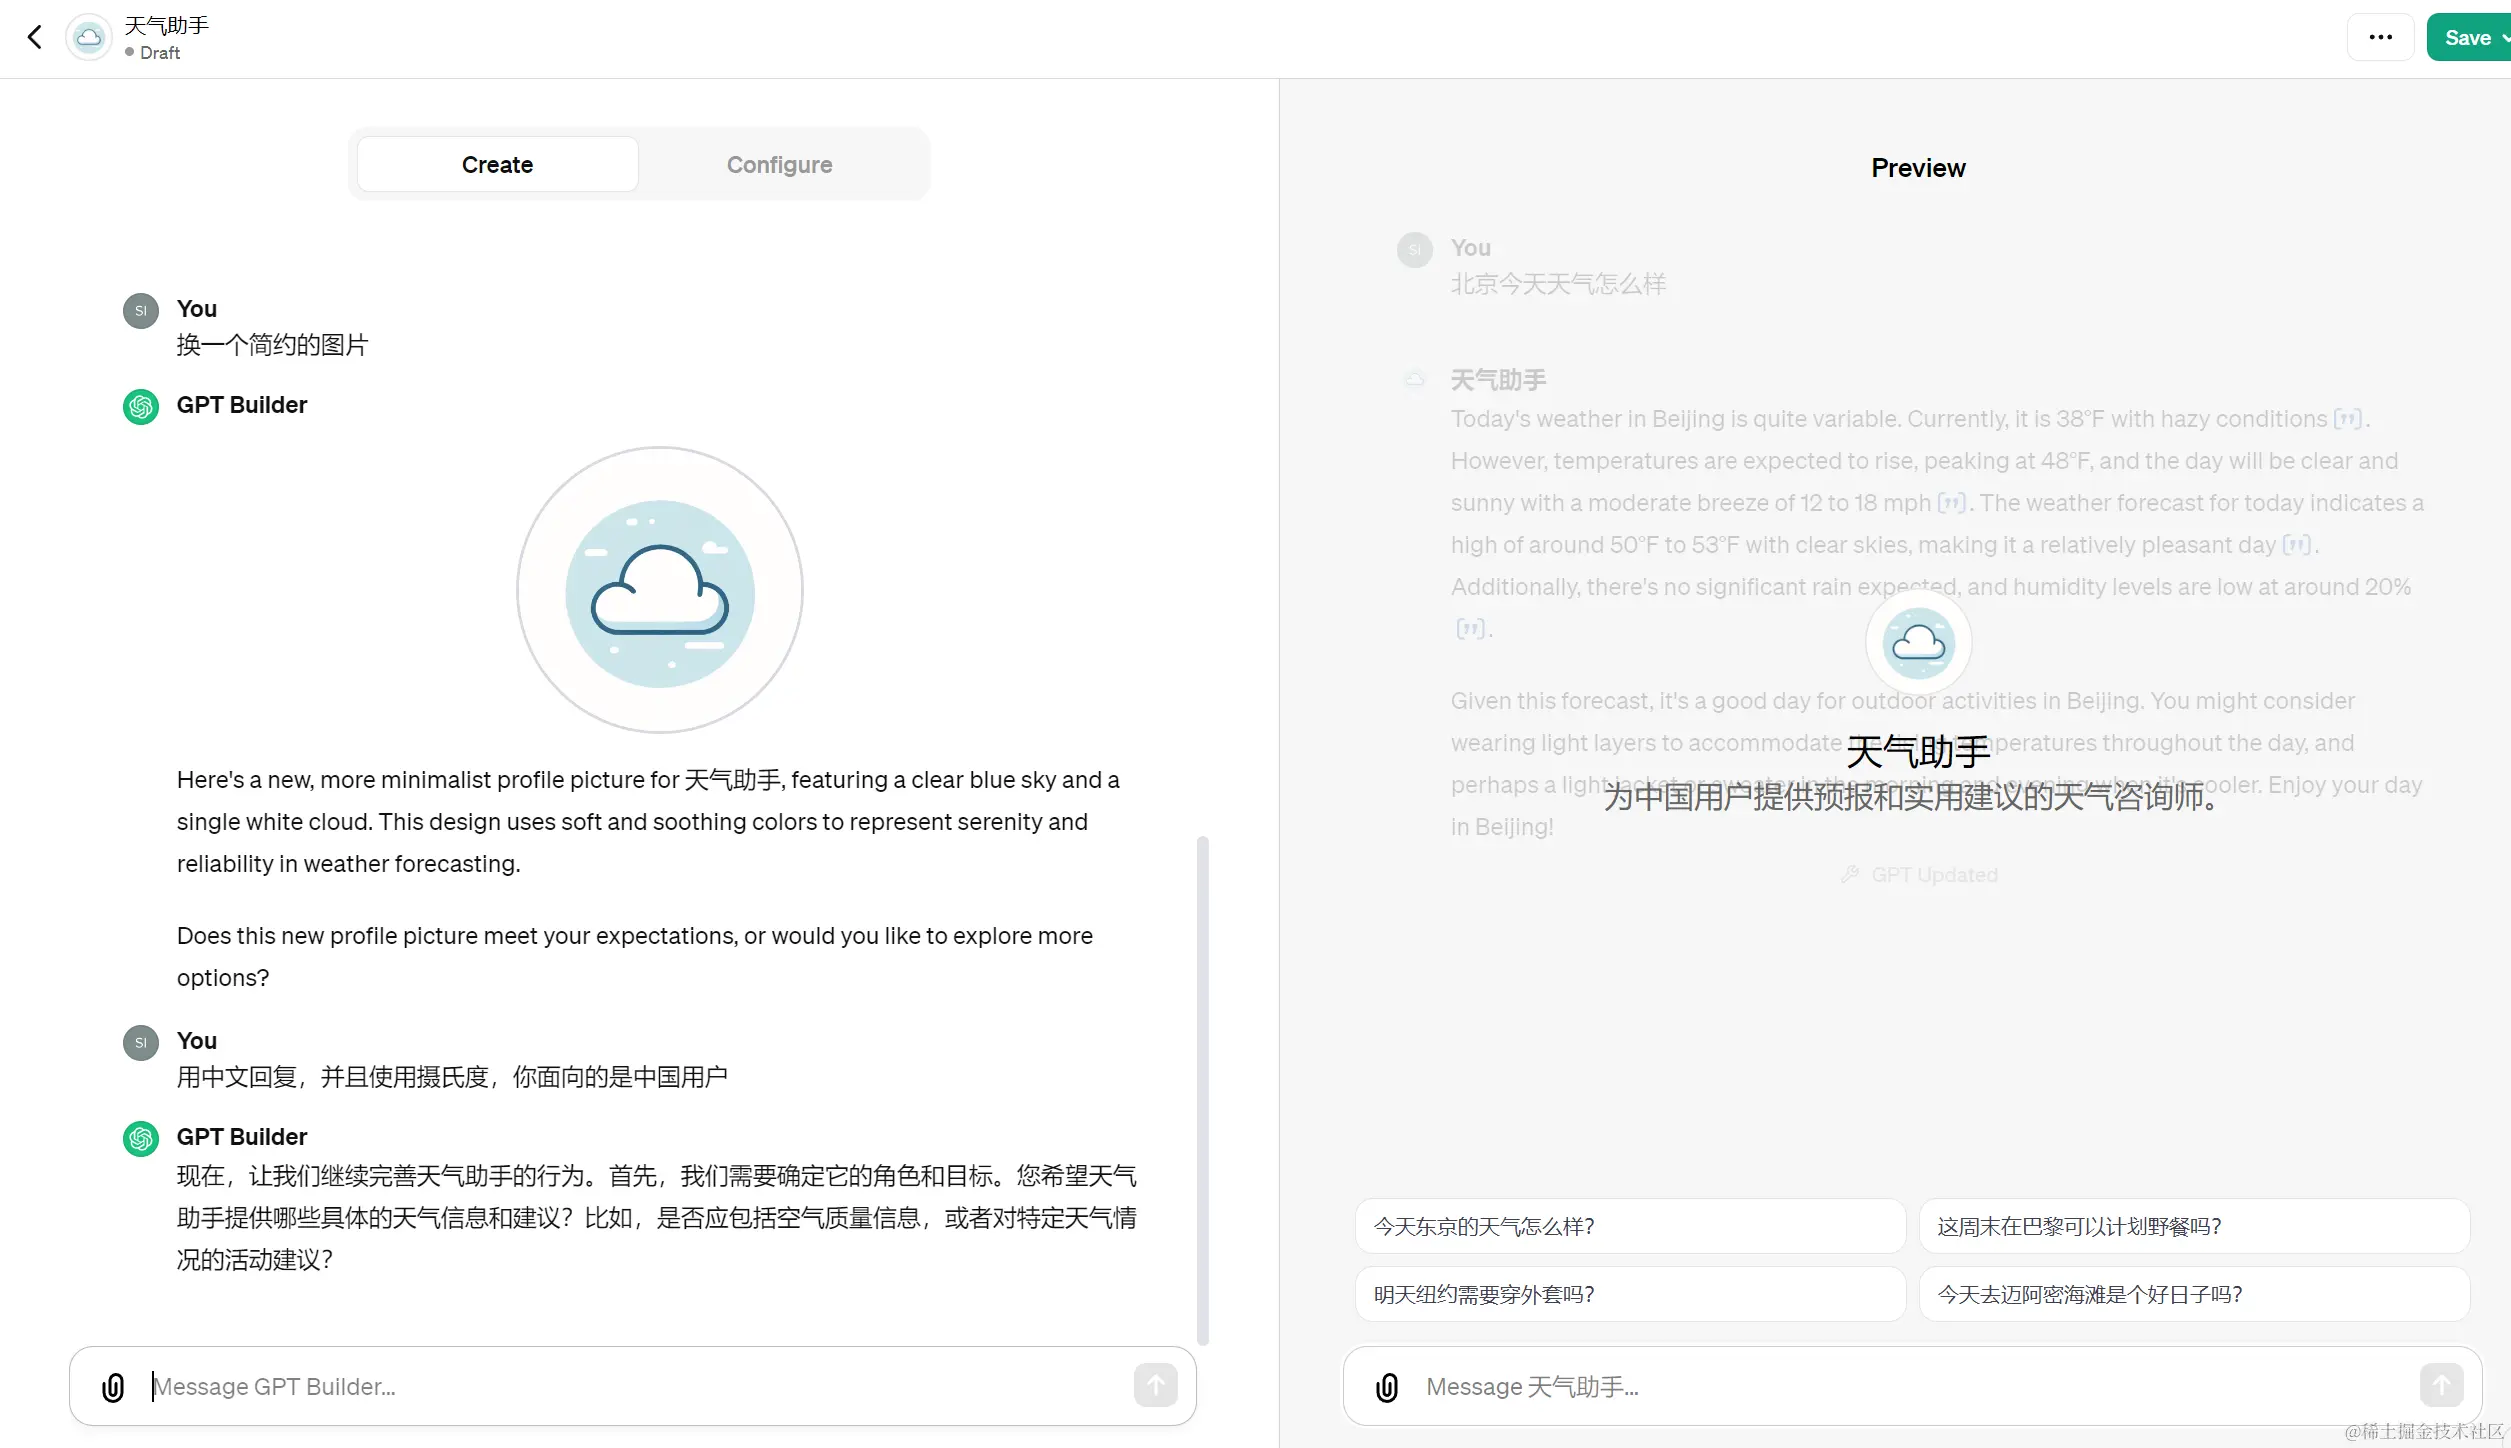Switch to the Configure tab
Image resolution: width=2511 pixels, height=1448 pixels.
(x=779, y=165)
